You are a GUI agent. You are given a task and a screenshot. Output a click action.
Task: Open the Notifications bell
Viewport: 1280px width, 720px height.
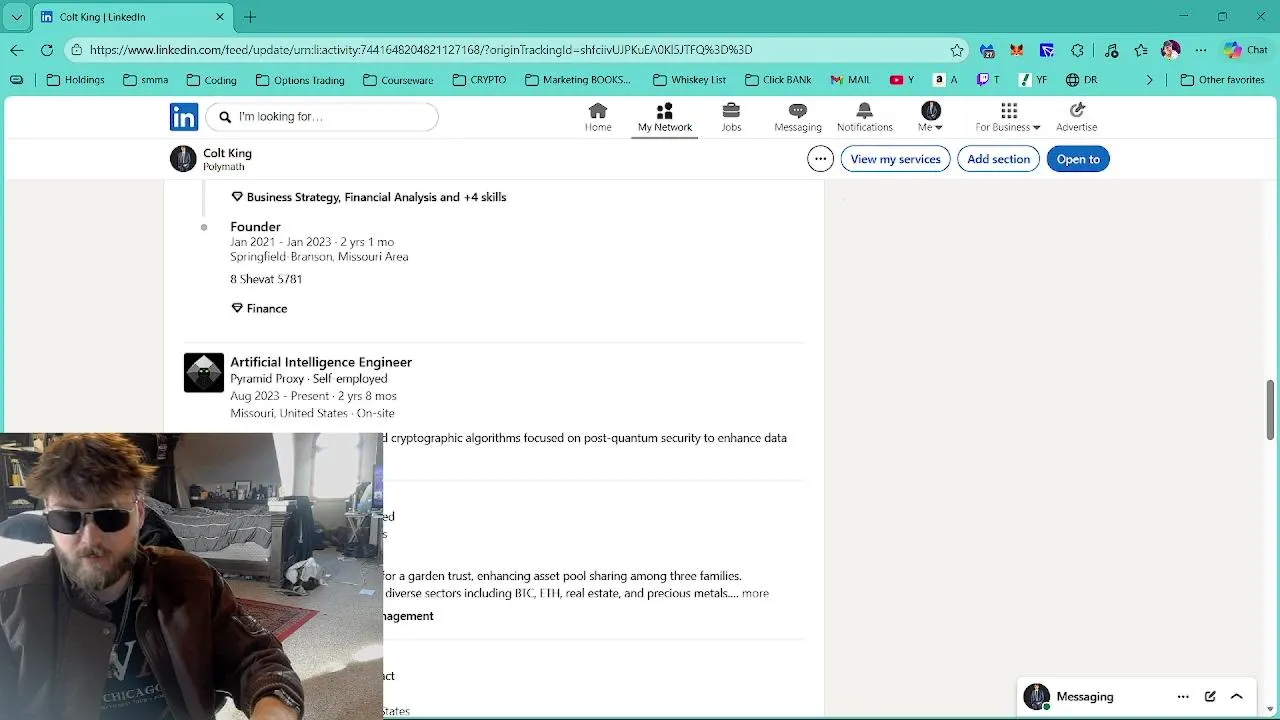click(865, 117)
